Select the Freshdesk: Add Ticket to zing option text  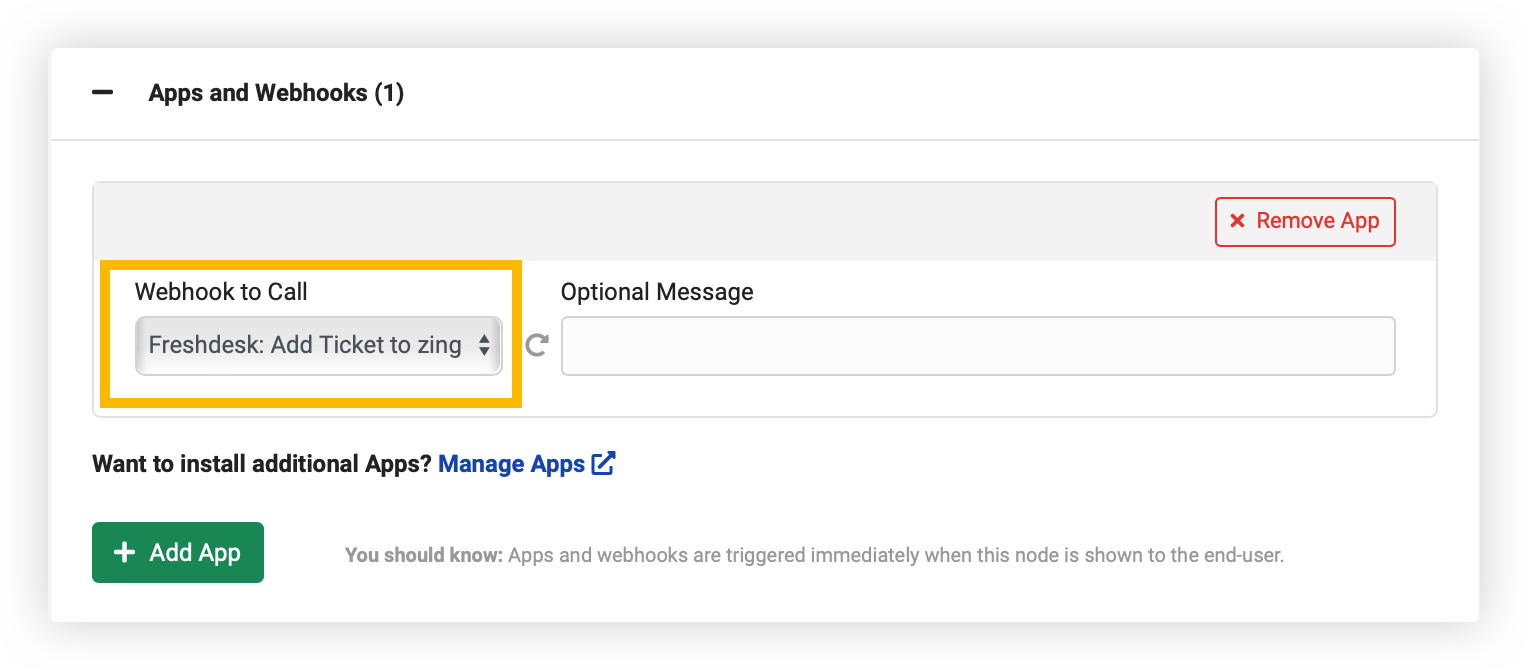pyautogui.click(x=305, y=346)
